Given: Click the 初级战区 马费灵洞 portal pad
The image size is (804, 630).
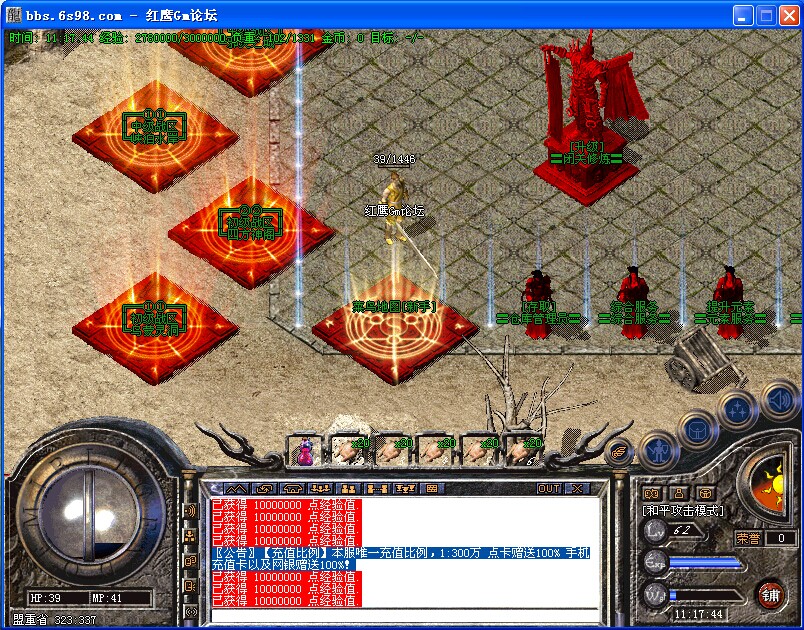Looking at the screenshot, I should tap(155, 328).
